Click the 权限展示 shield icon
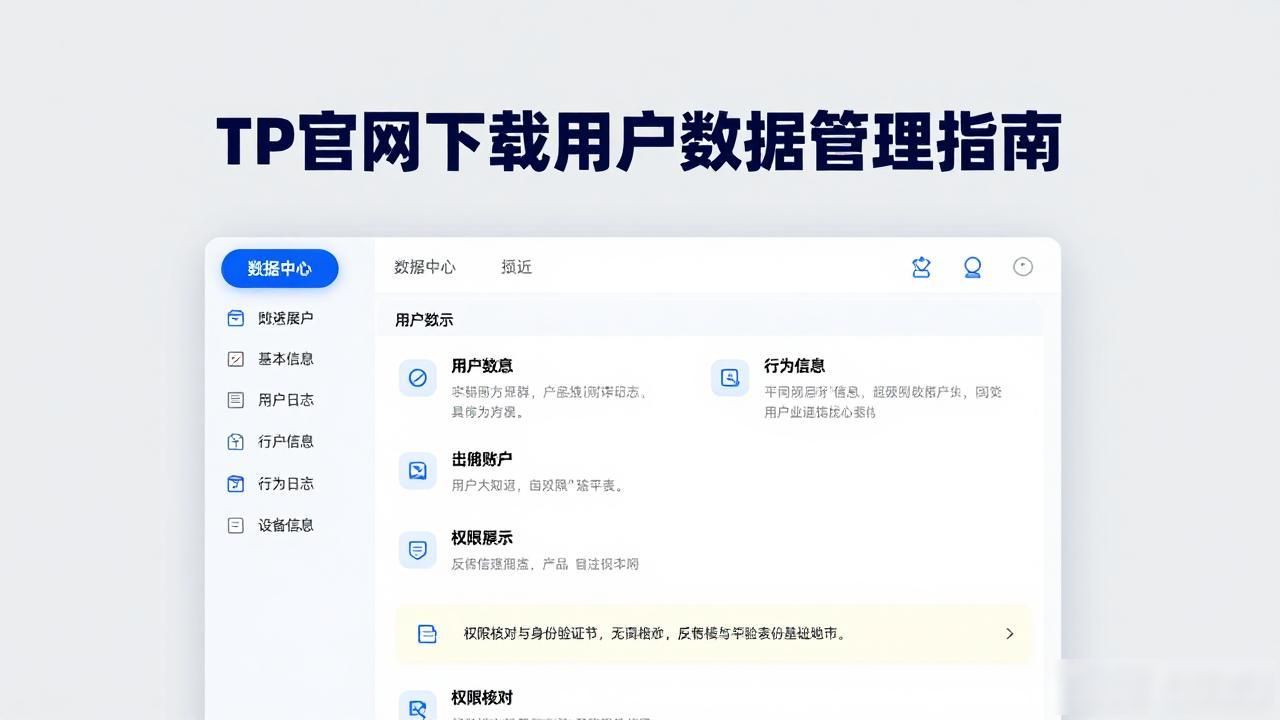1280x720 pixels. (418, 550)
